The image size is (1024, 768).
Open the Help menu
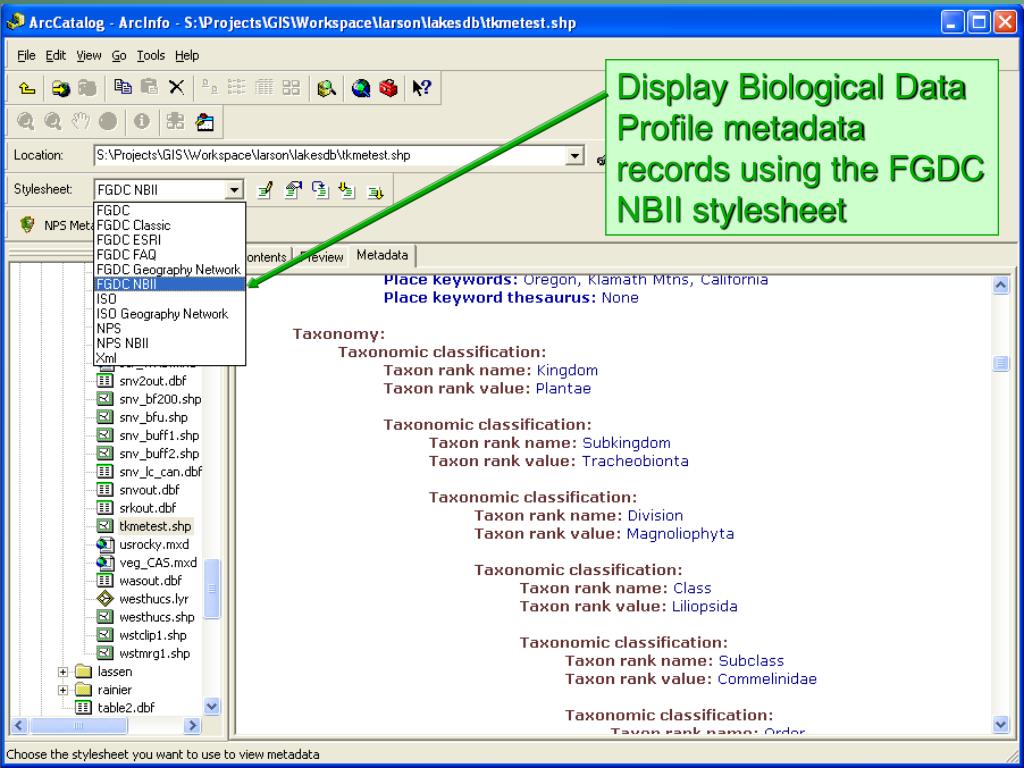pyautogui.click(x=187, y=56)
